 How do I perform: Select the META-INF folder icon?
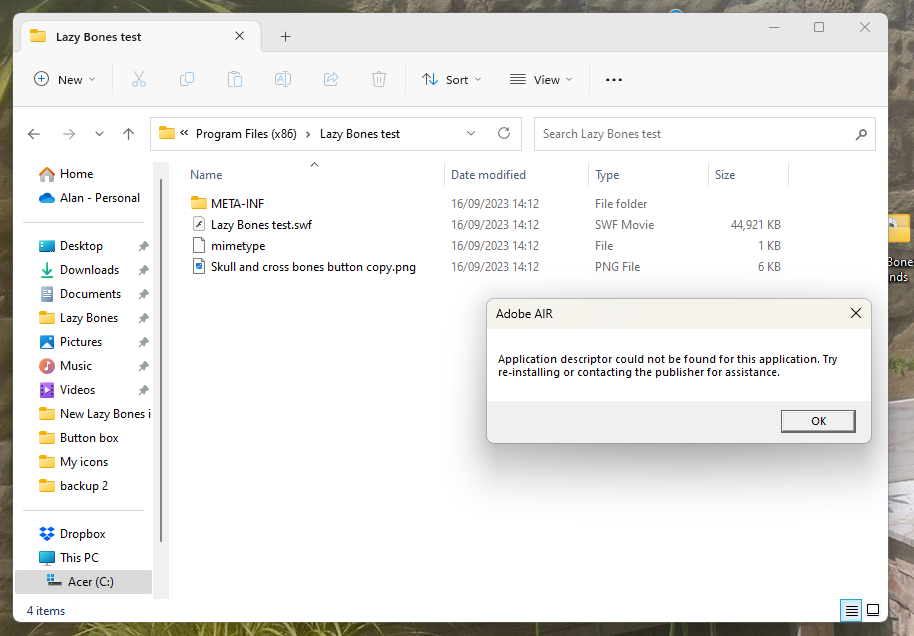coord(199,203)
